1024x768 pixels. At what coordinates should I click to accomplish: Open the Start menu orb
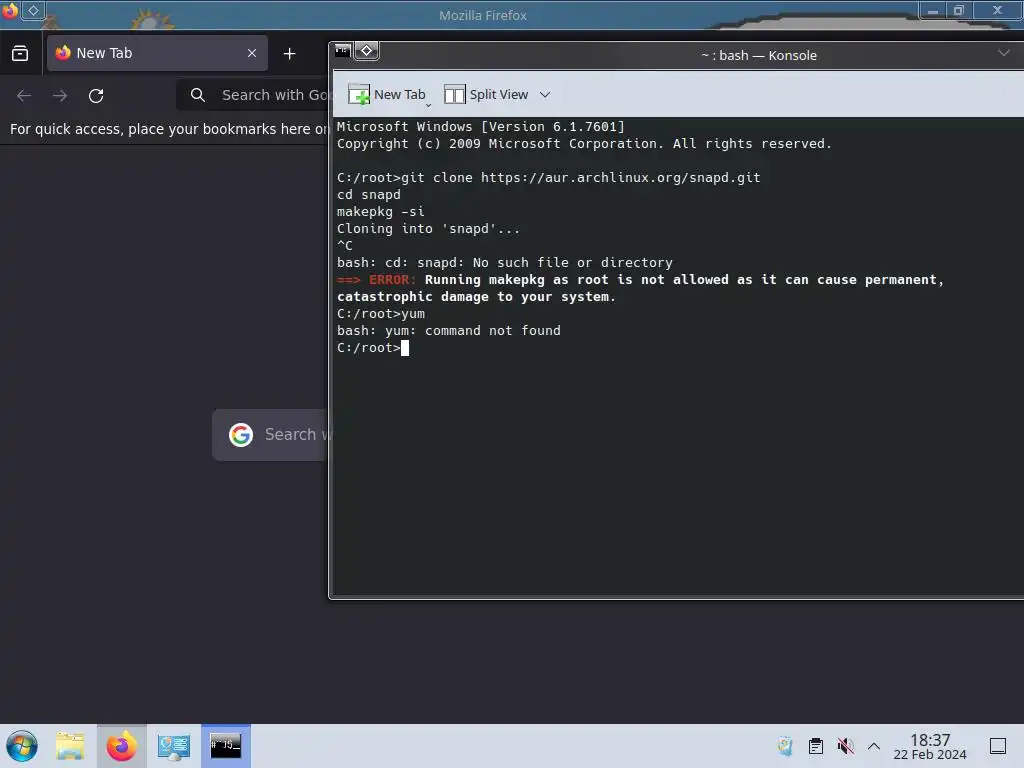[22, 746]
